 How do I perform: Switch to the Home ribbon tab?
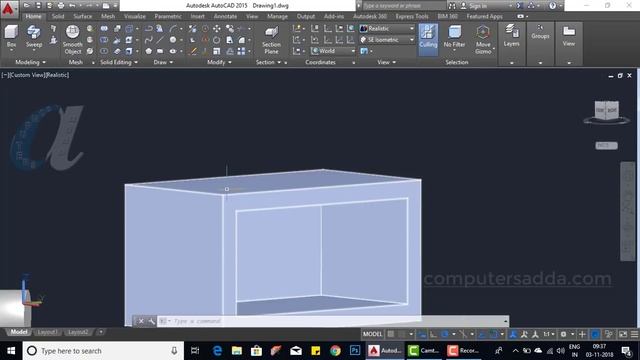click(x=33, y=16)
